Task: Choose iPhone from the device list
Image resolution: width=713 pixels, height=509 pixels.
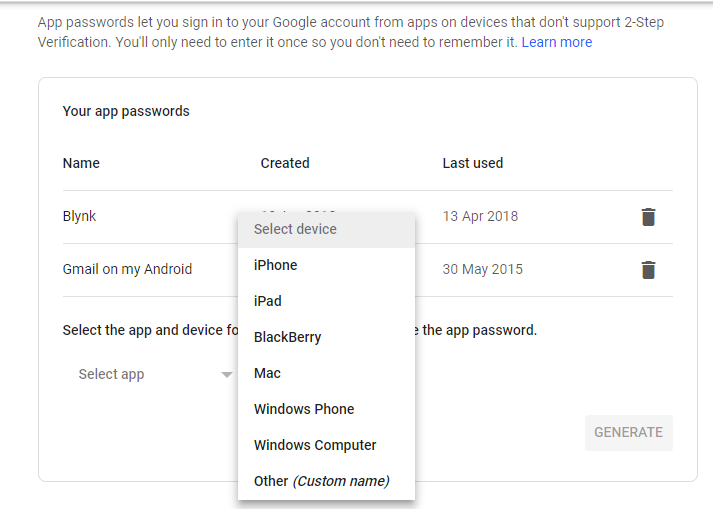Action: (x=276, y=265)
